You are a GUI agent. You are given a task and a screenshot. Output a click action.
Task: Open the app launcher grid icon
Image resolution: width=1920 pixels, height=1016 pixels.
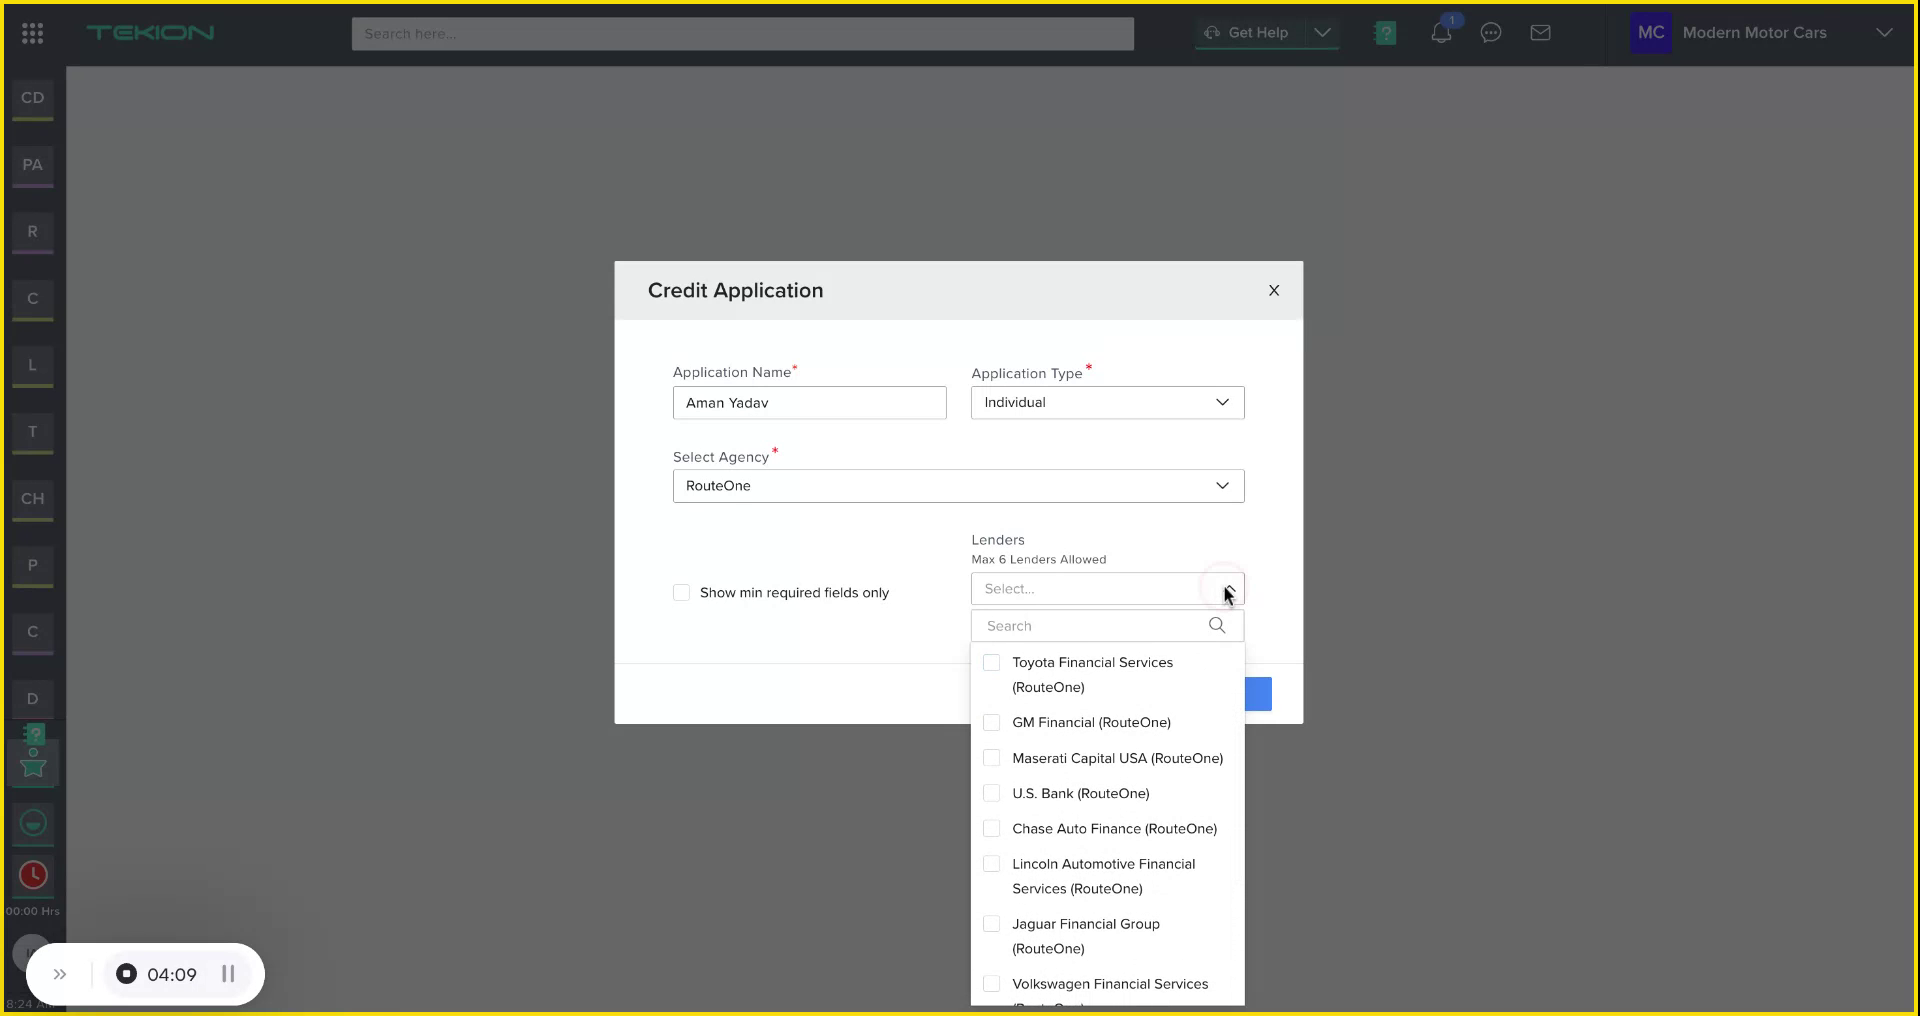(x=32, y=32)
